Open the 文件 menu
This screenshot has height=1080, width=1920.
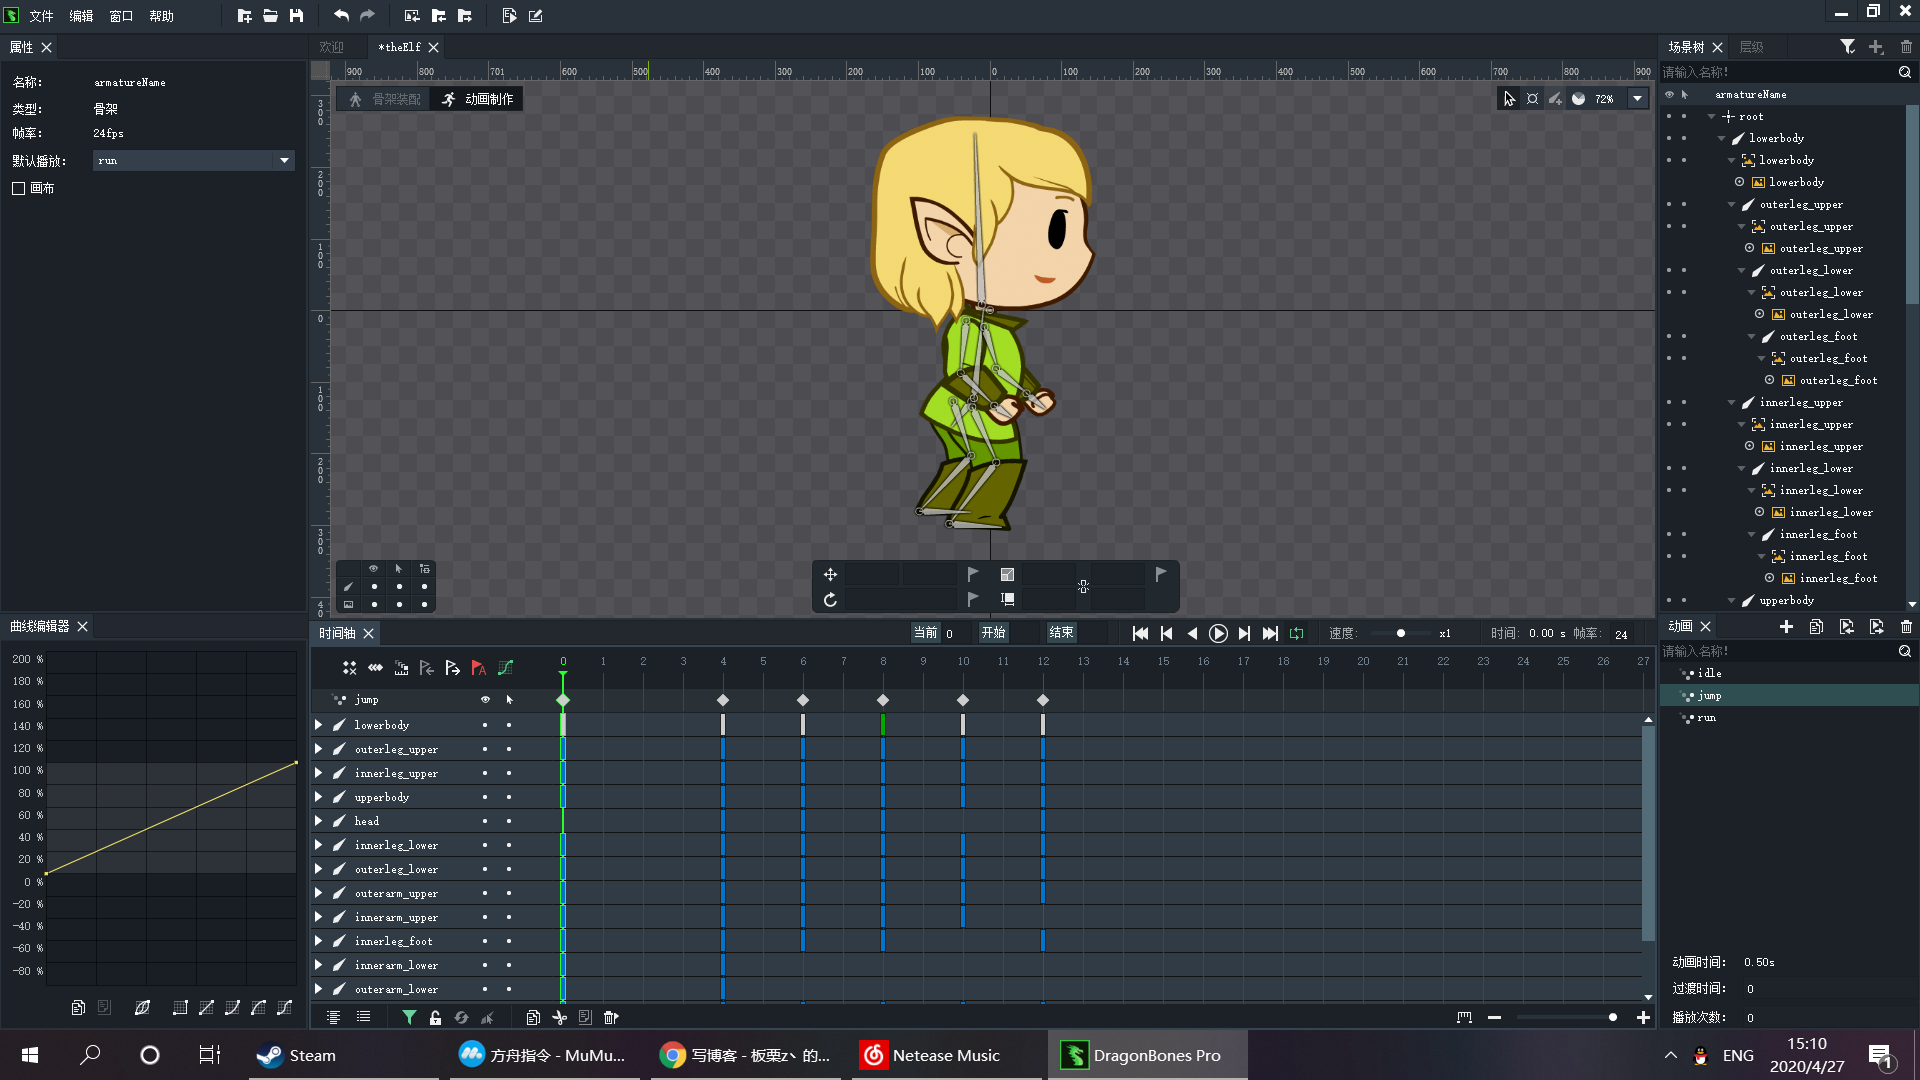pyautogui.click(x=41, y=16)
